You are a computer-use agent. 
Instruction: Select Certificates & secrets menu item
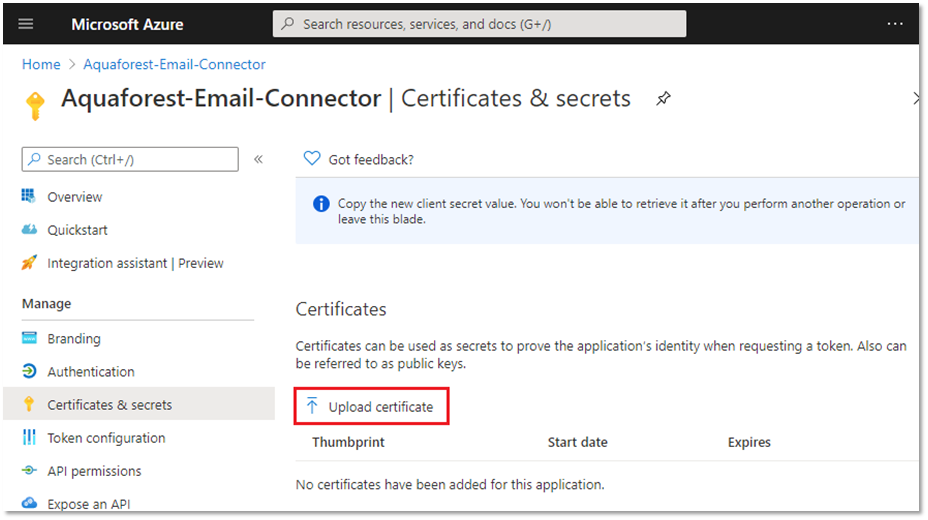tap(109, 405)
